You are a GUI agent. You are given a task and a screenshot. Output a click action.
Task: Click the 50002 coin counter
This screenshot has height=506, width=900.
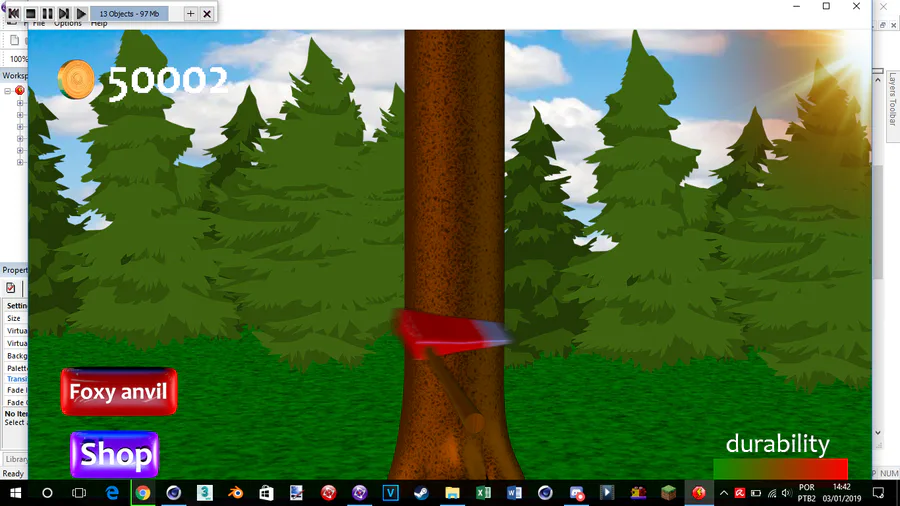pyautogui.click(x=168, y=81)
